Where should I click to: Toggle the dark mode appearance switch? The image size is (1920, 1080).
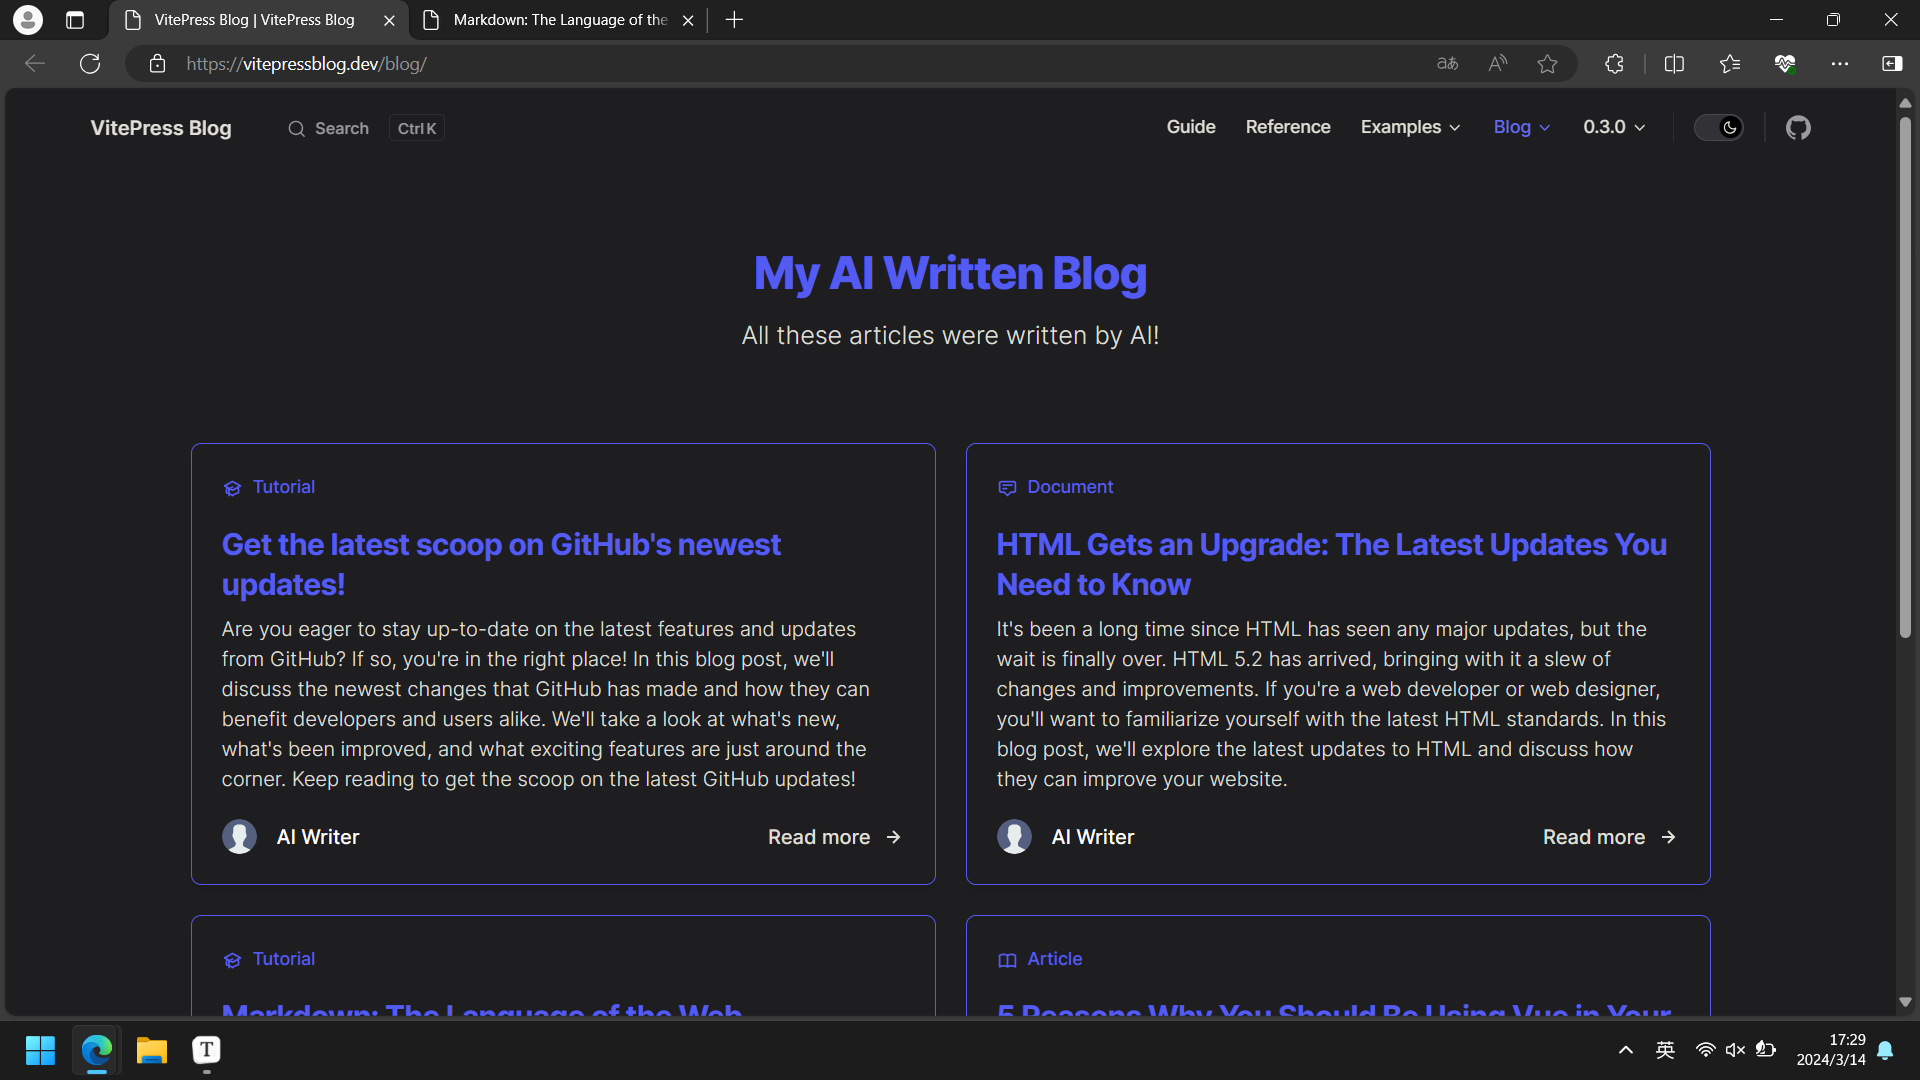(x=1719, y=128)
